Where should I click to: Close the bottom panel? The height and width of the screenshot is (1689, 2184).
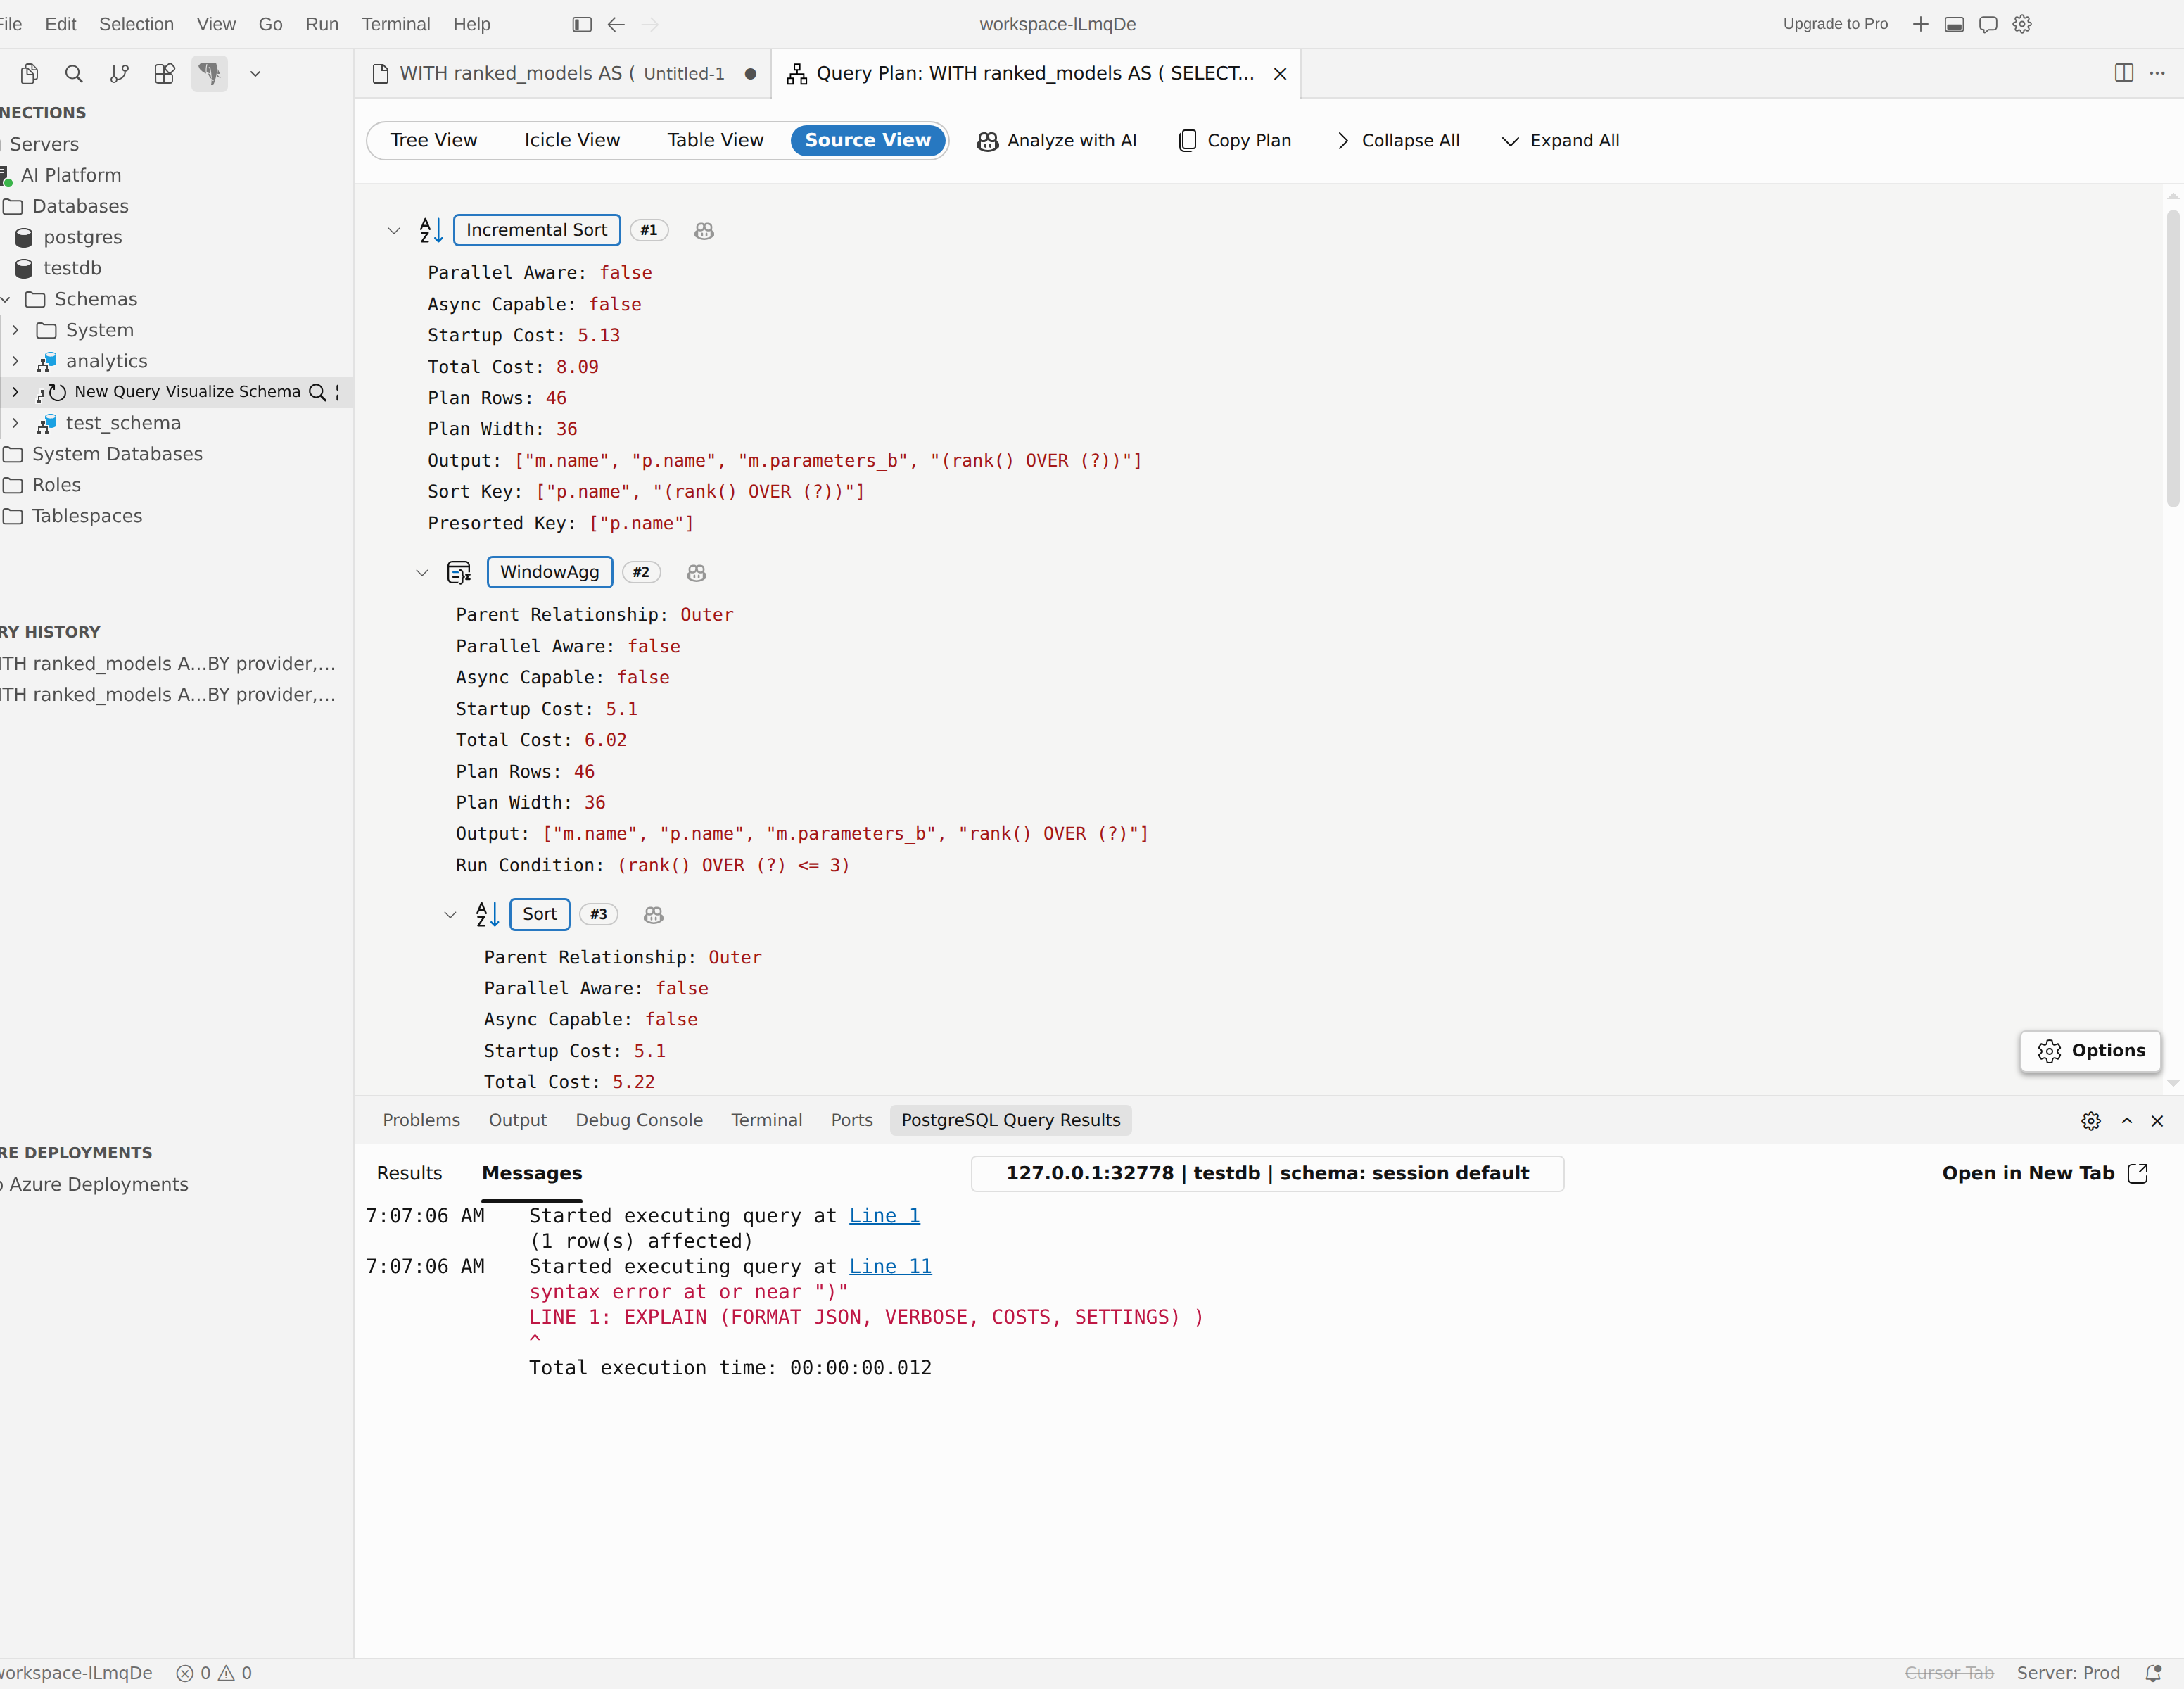pos(2157,1121)
